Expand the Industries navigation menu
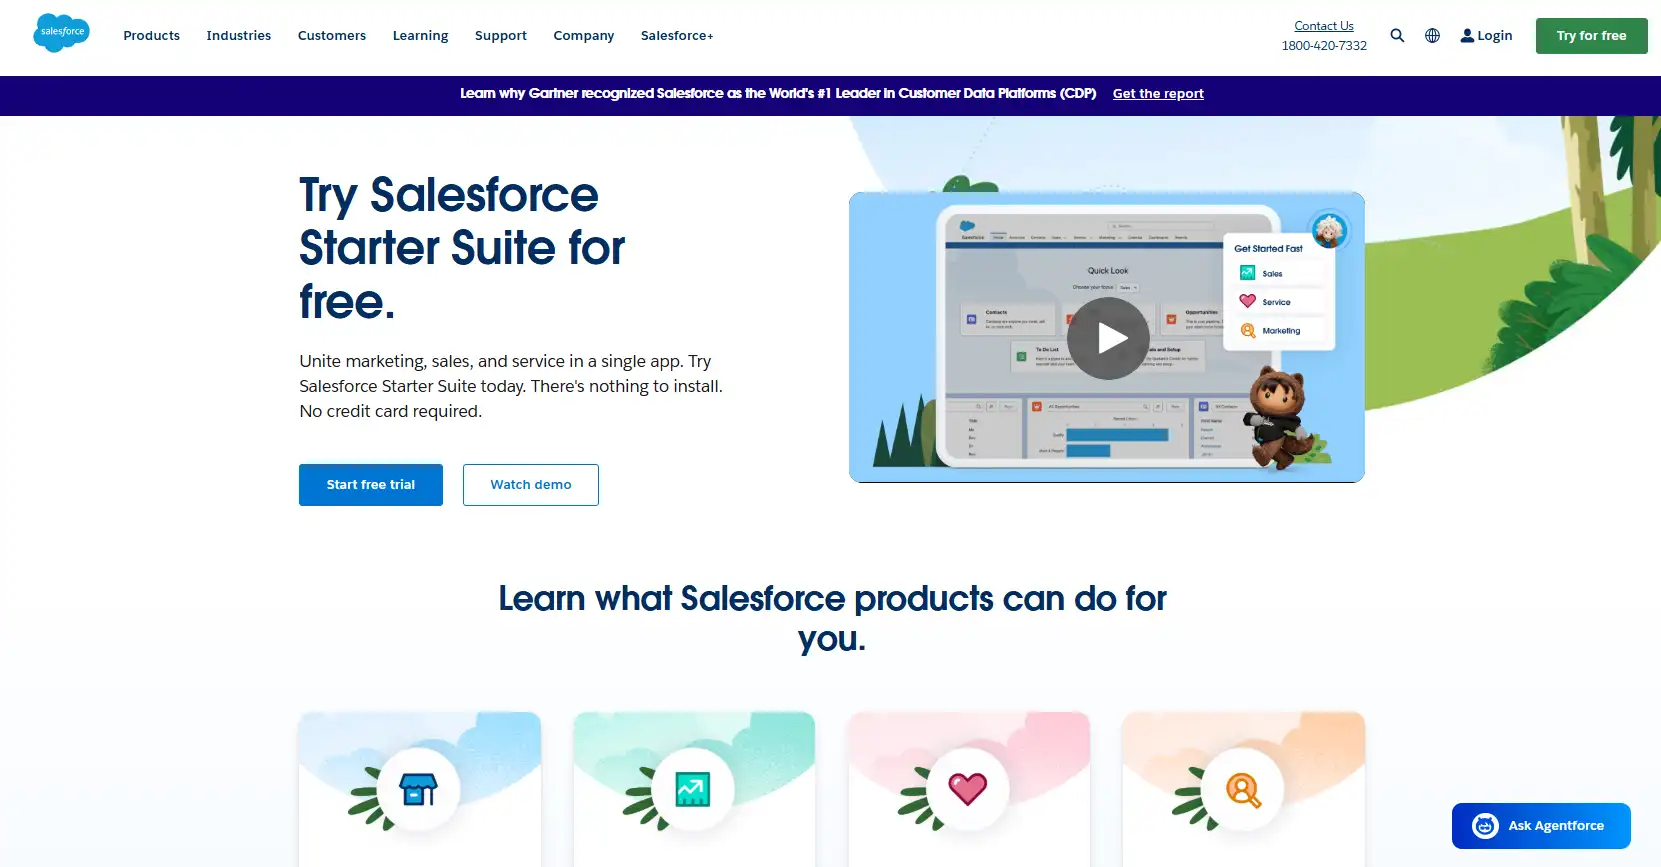The width and height of the screenshot is (1661, 867). click(x=238, y=36)
